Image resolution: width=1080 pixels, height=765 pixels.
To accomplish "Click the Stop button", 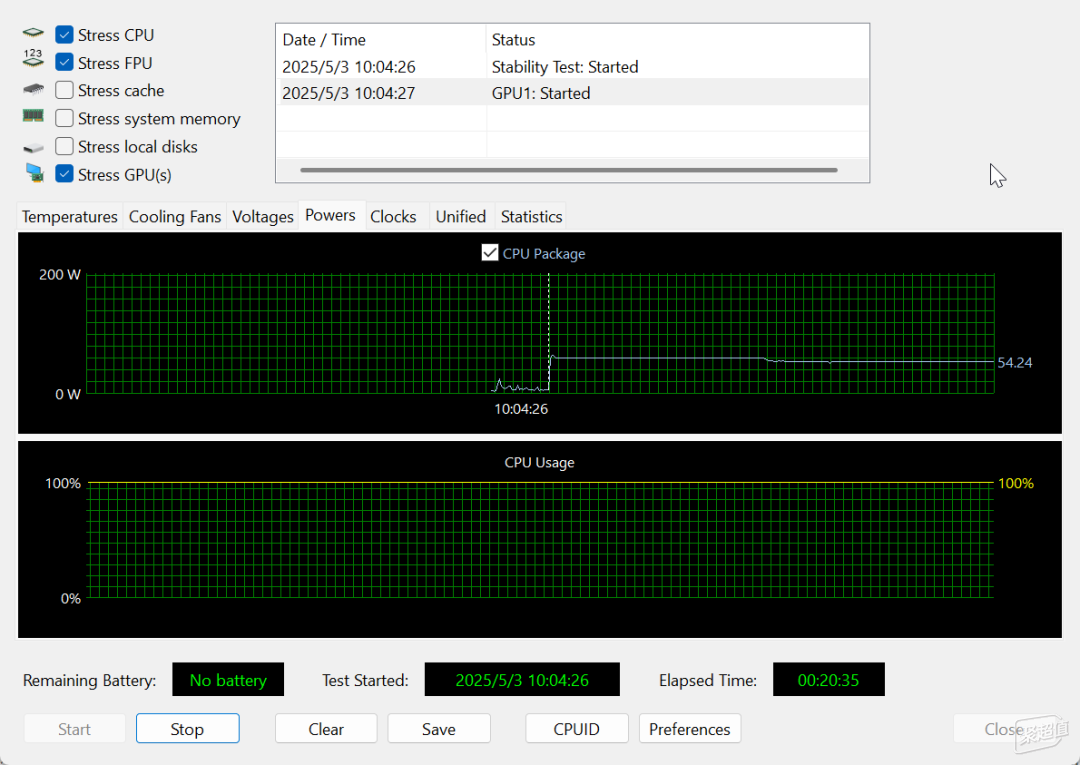I will coord(187,729).
